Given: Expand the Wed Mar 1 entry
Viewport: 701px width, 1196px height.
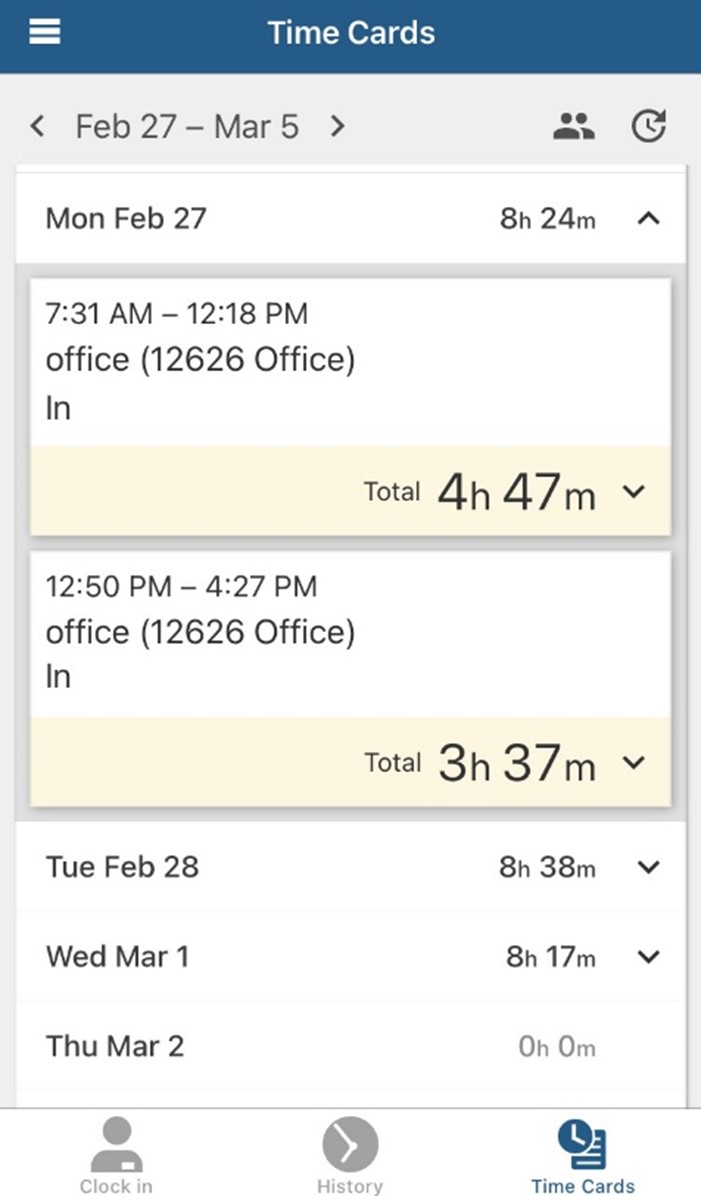Looking at the screenshot, I should 649,957.
